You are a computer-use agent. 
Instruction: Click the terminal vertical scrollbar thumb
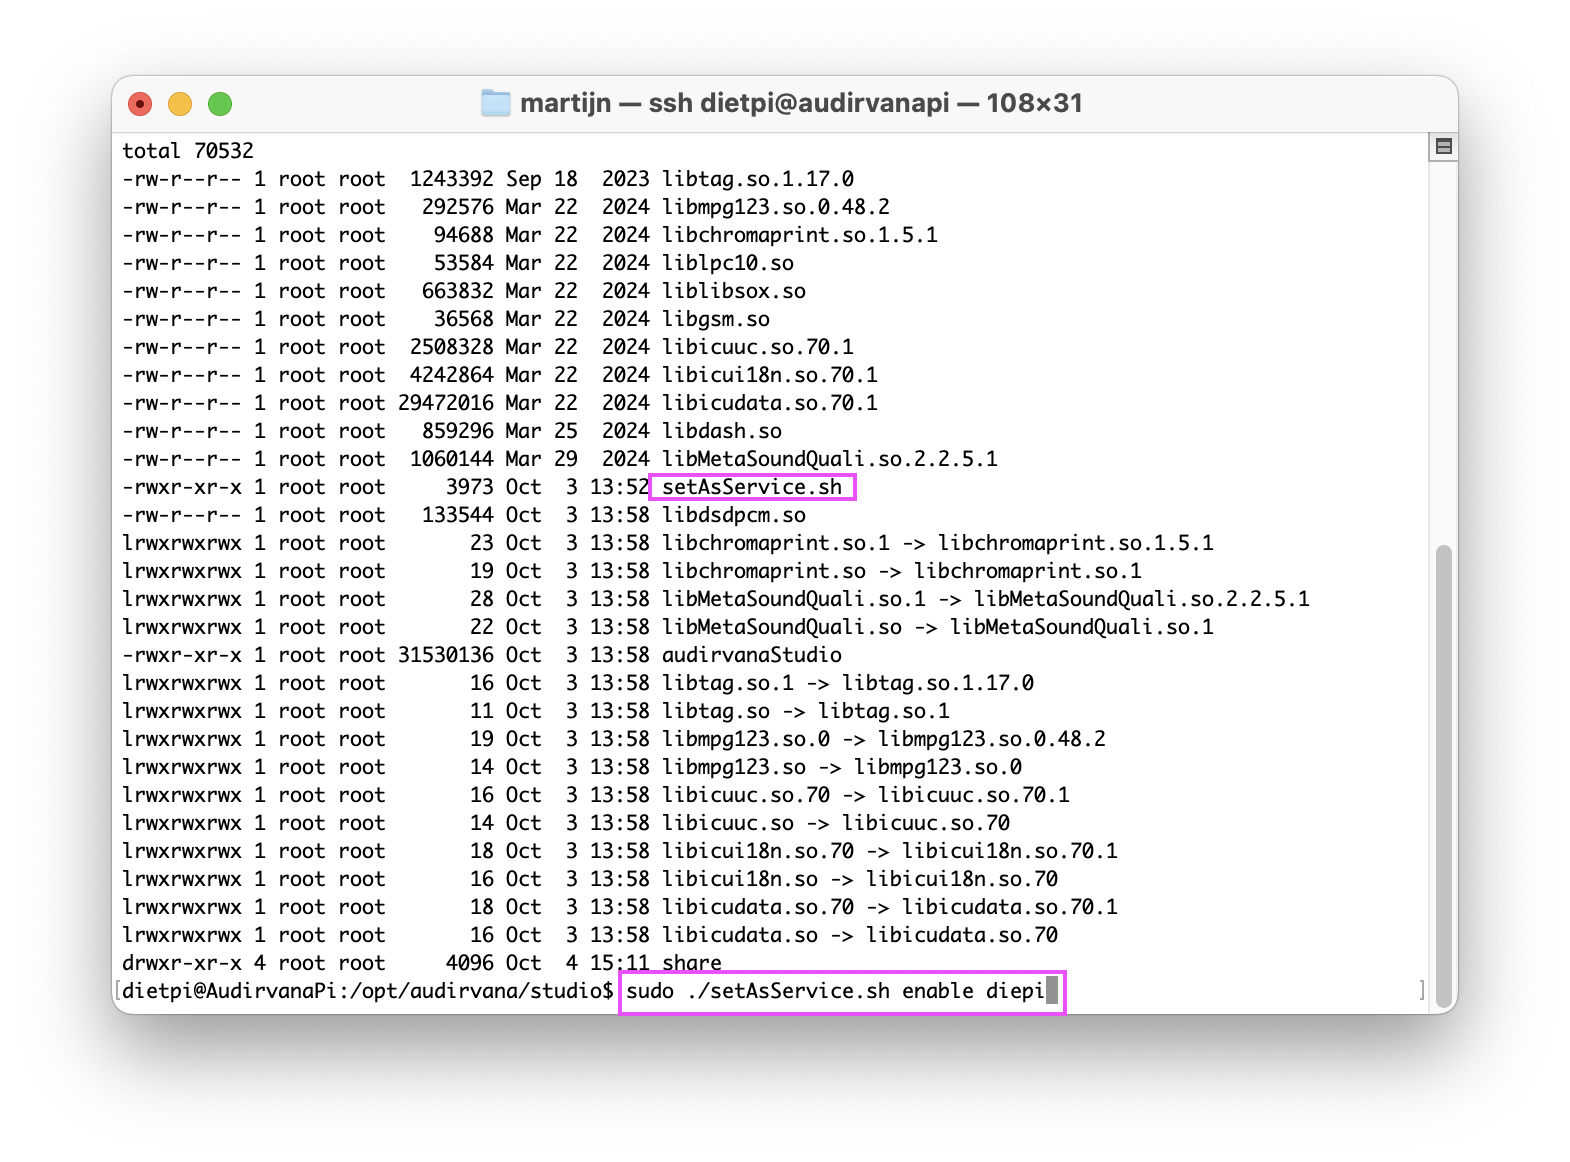(x=1443, y=776)
